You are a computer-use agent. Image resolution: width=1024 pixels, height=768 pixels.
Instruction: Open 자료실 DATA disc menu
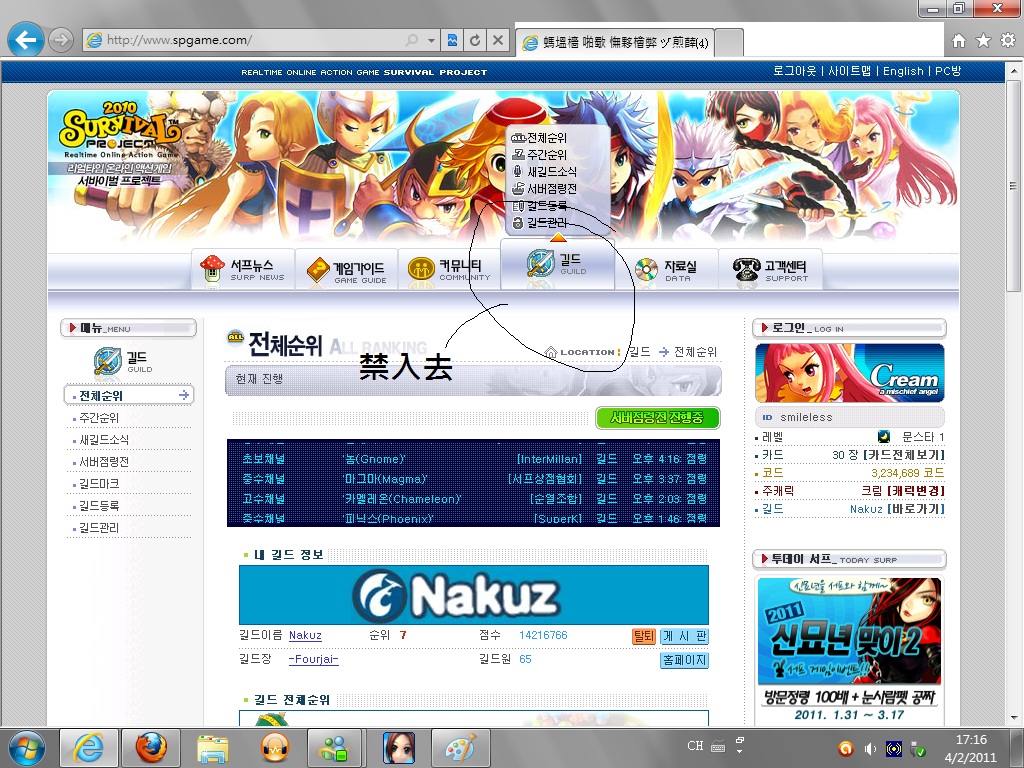(666, 270)
